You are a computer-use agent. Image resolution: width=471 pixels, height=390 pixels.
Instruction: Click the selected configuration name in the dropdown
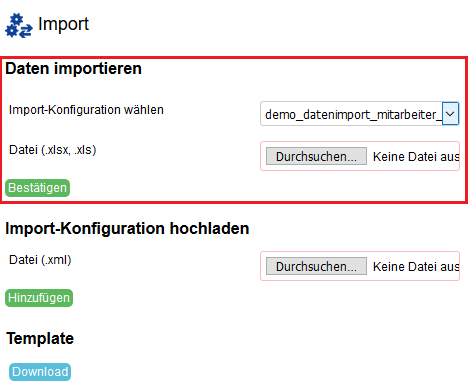[x=353, y=115]
